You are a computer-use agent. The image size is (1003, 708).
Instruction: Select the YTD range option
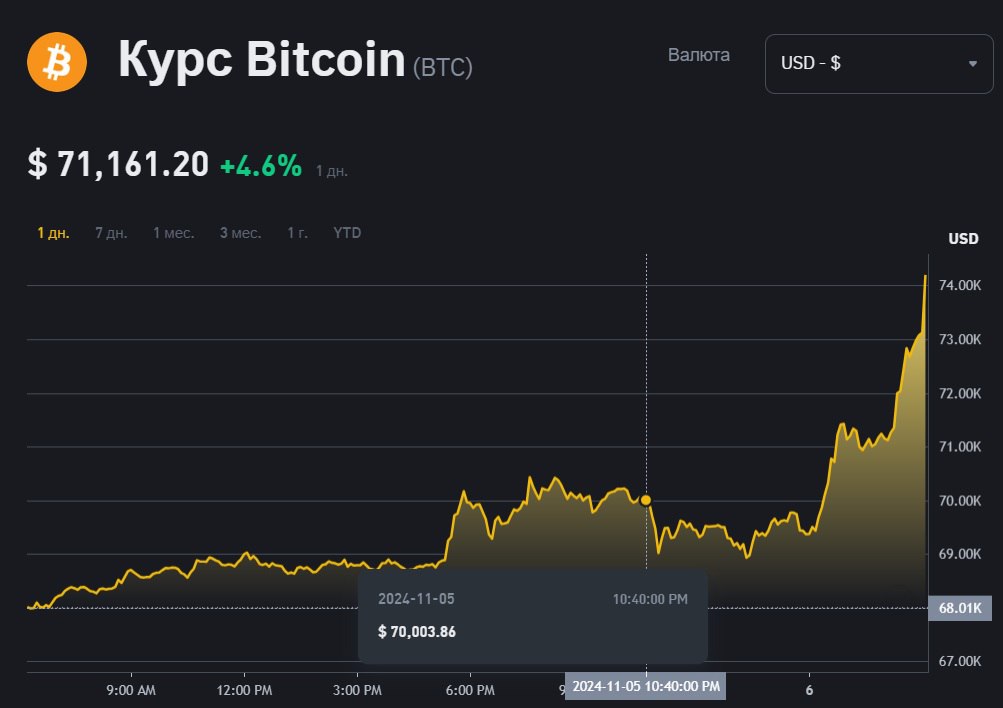tap(347, 233)
